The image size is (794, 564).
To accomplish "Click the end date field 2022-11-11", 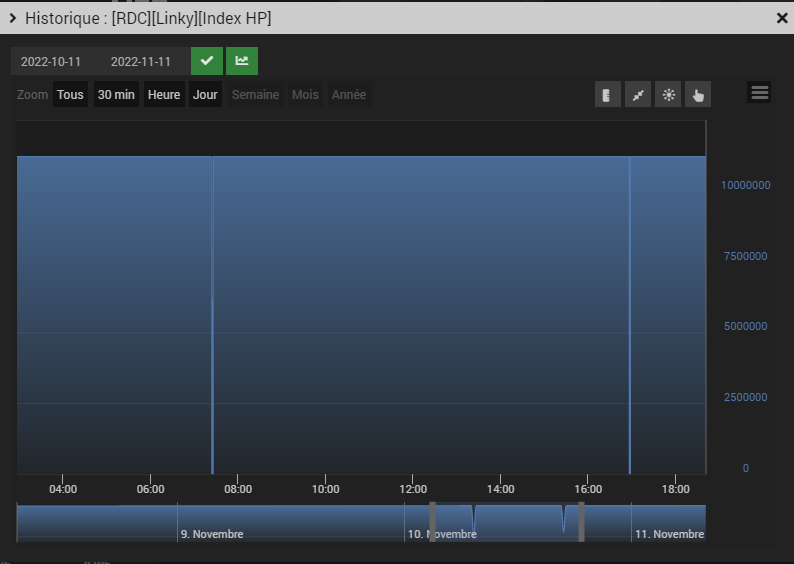I will click(x=140, y=61).
